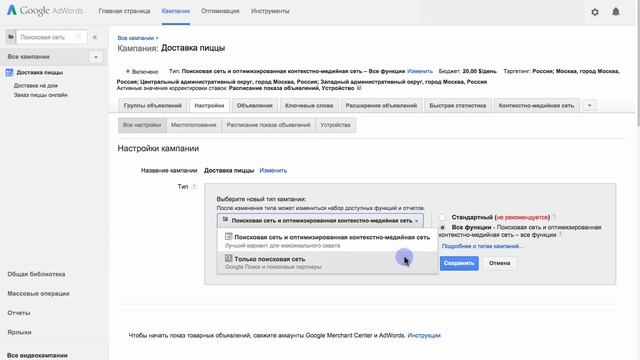The image size is (640, 360).
Task: Open the extra tabs dropdown arrow
Action: pos(589,105)
